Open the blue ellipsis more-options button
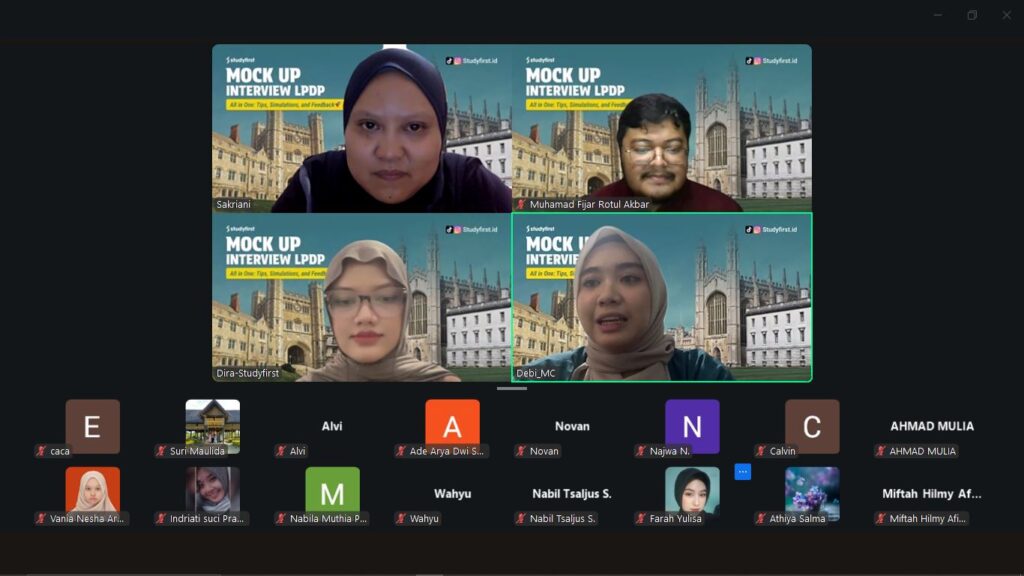1024x576 pixels. (x=742, y=472)
